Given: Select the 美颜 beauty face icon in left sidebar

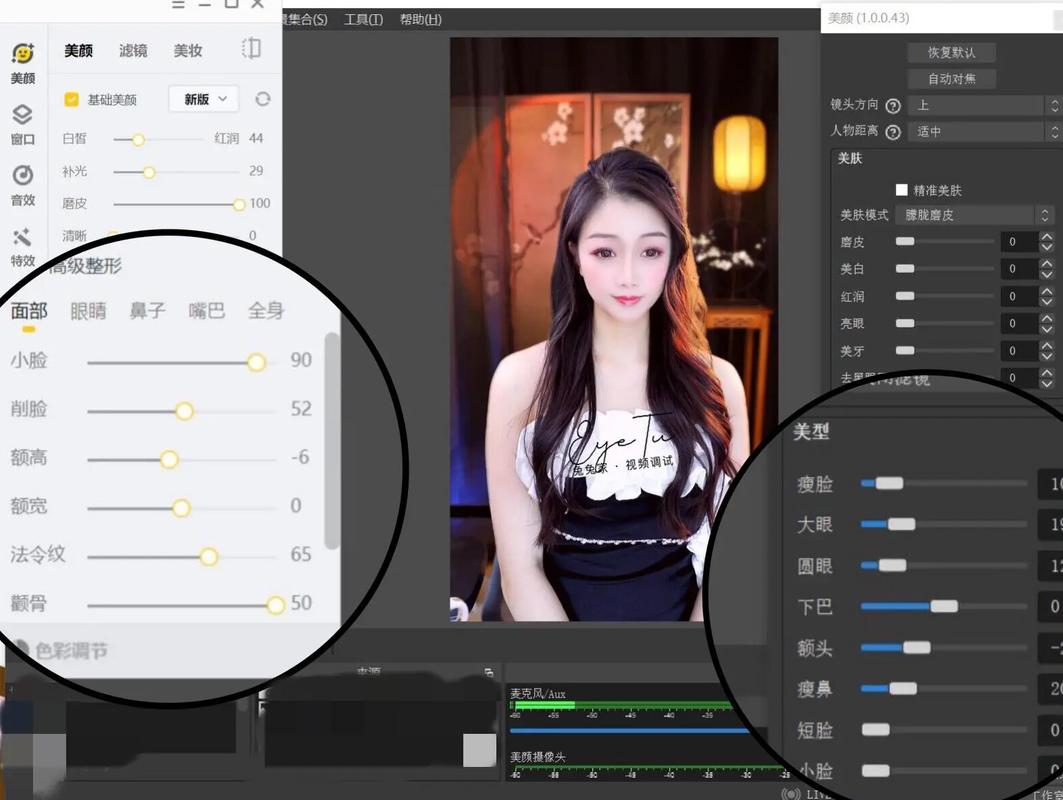Looking at the screenshot, I should tap(22, 55).
